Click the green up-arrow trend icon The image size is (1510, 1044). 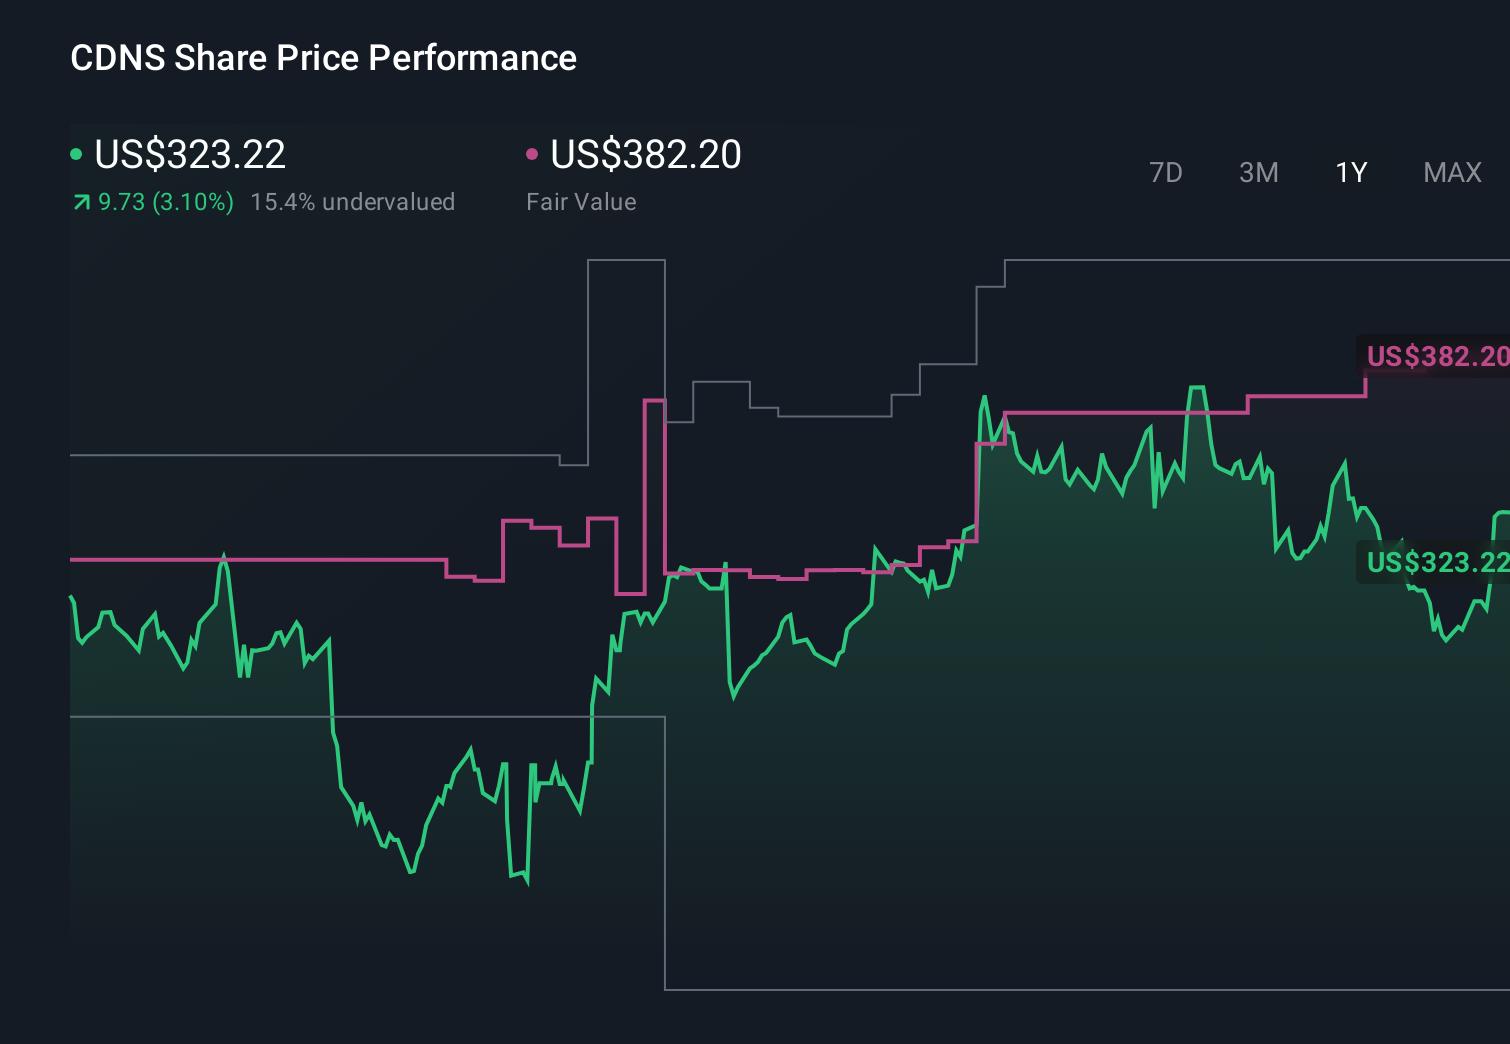pos(81,203)
